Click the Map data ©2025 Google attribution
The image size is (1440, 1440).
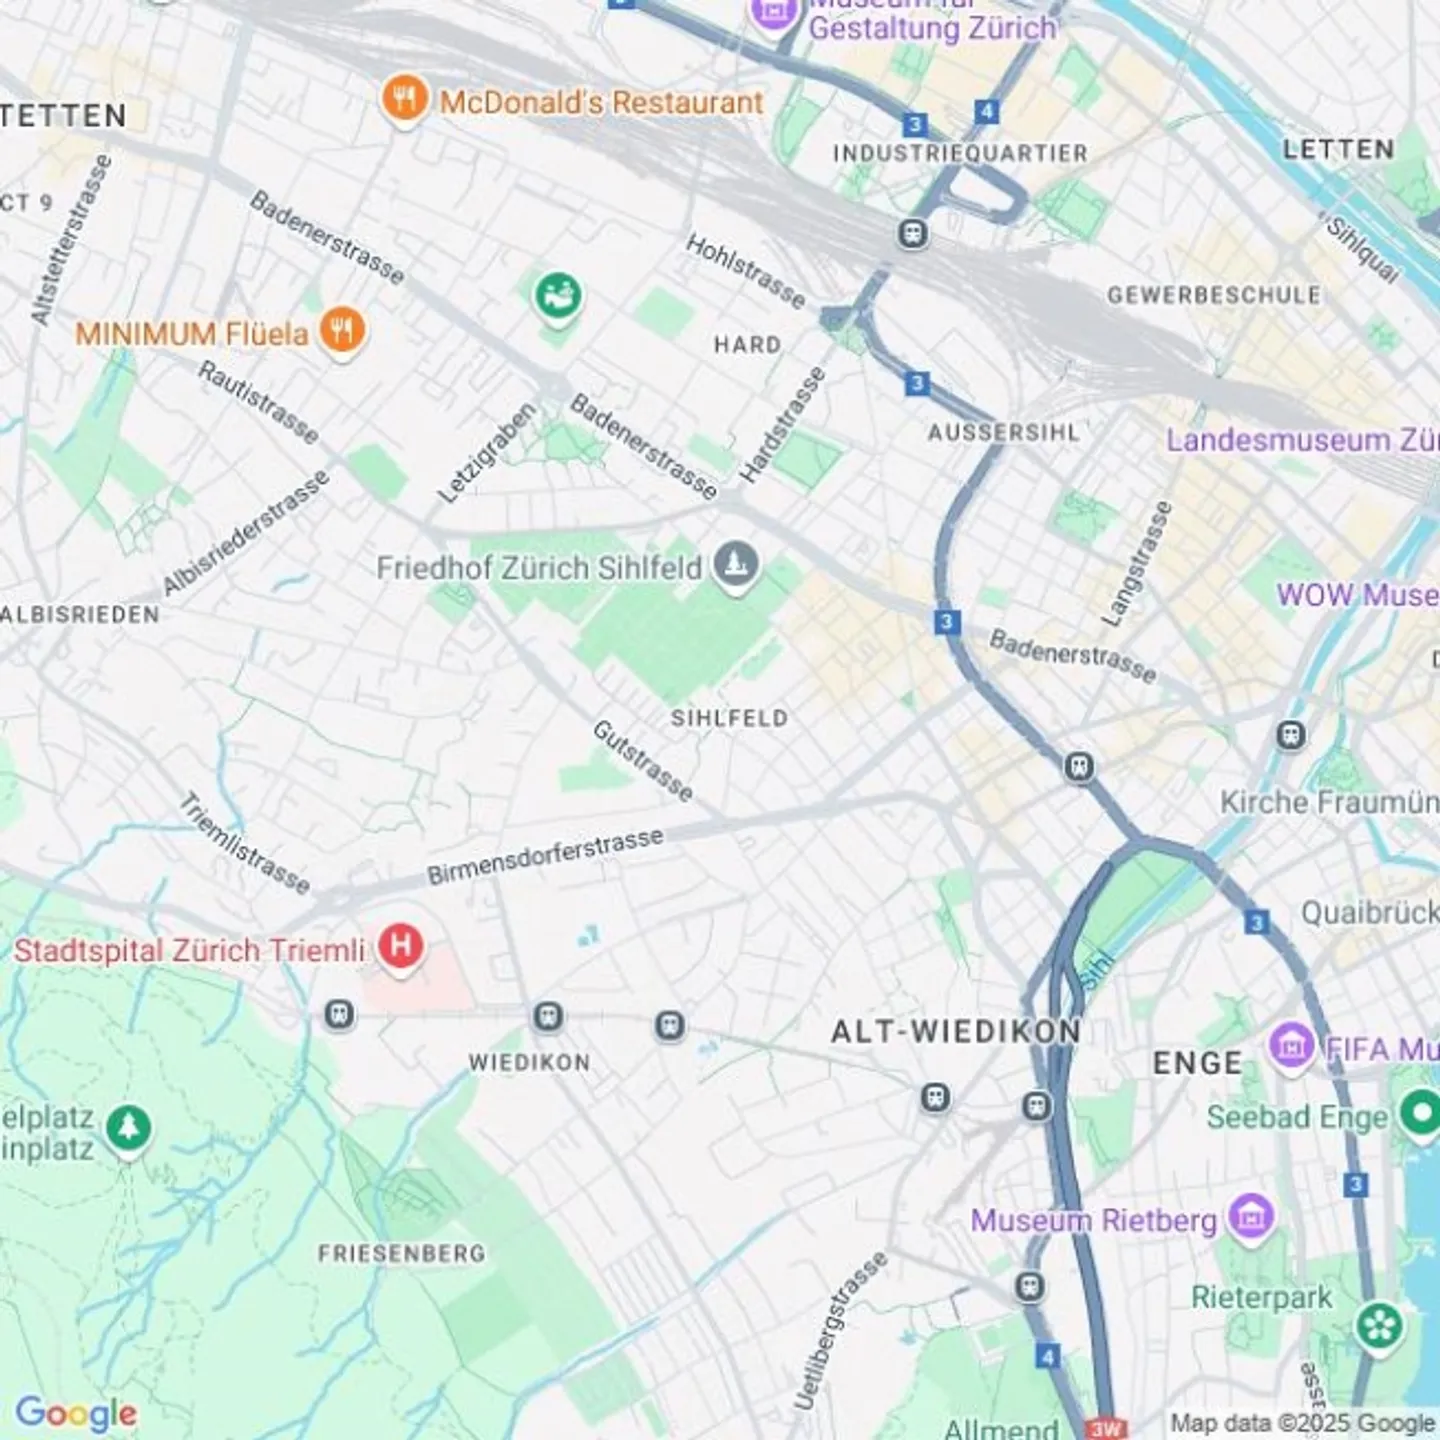coord(1303,1423)
